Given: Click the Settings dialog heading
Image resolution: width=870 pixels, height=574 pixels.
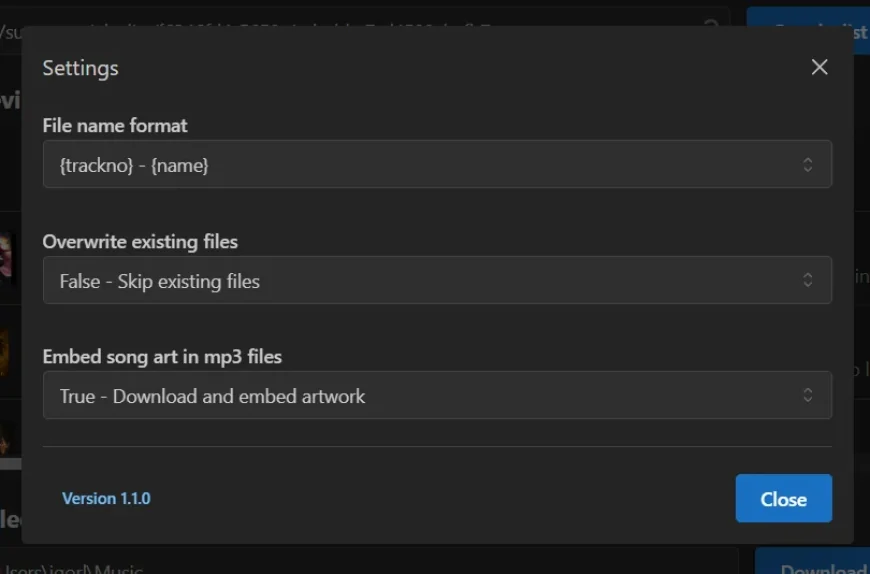Looking at the screenshot, I should click(80, 68).
